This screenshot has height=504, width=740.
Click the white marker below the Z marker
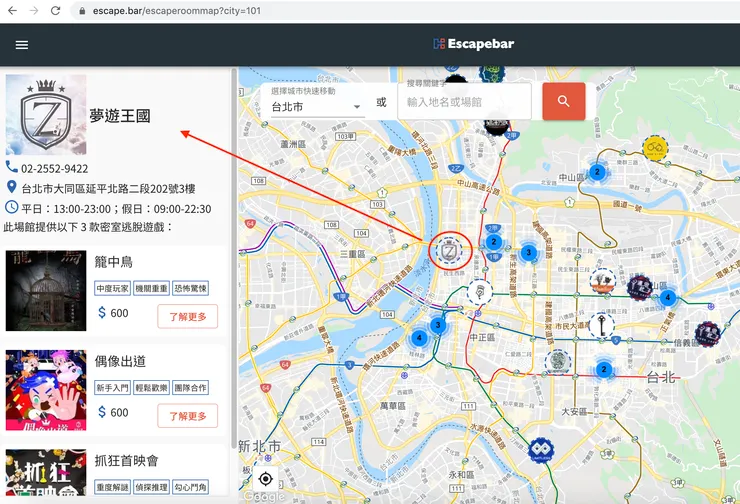[479, 292]
